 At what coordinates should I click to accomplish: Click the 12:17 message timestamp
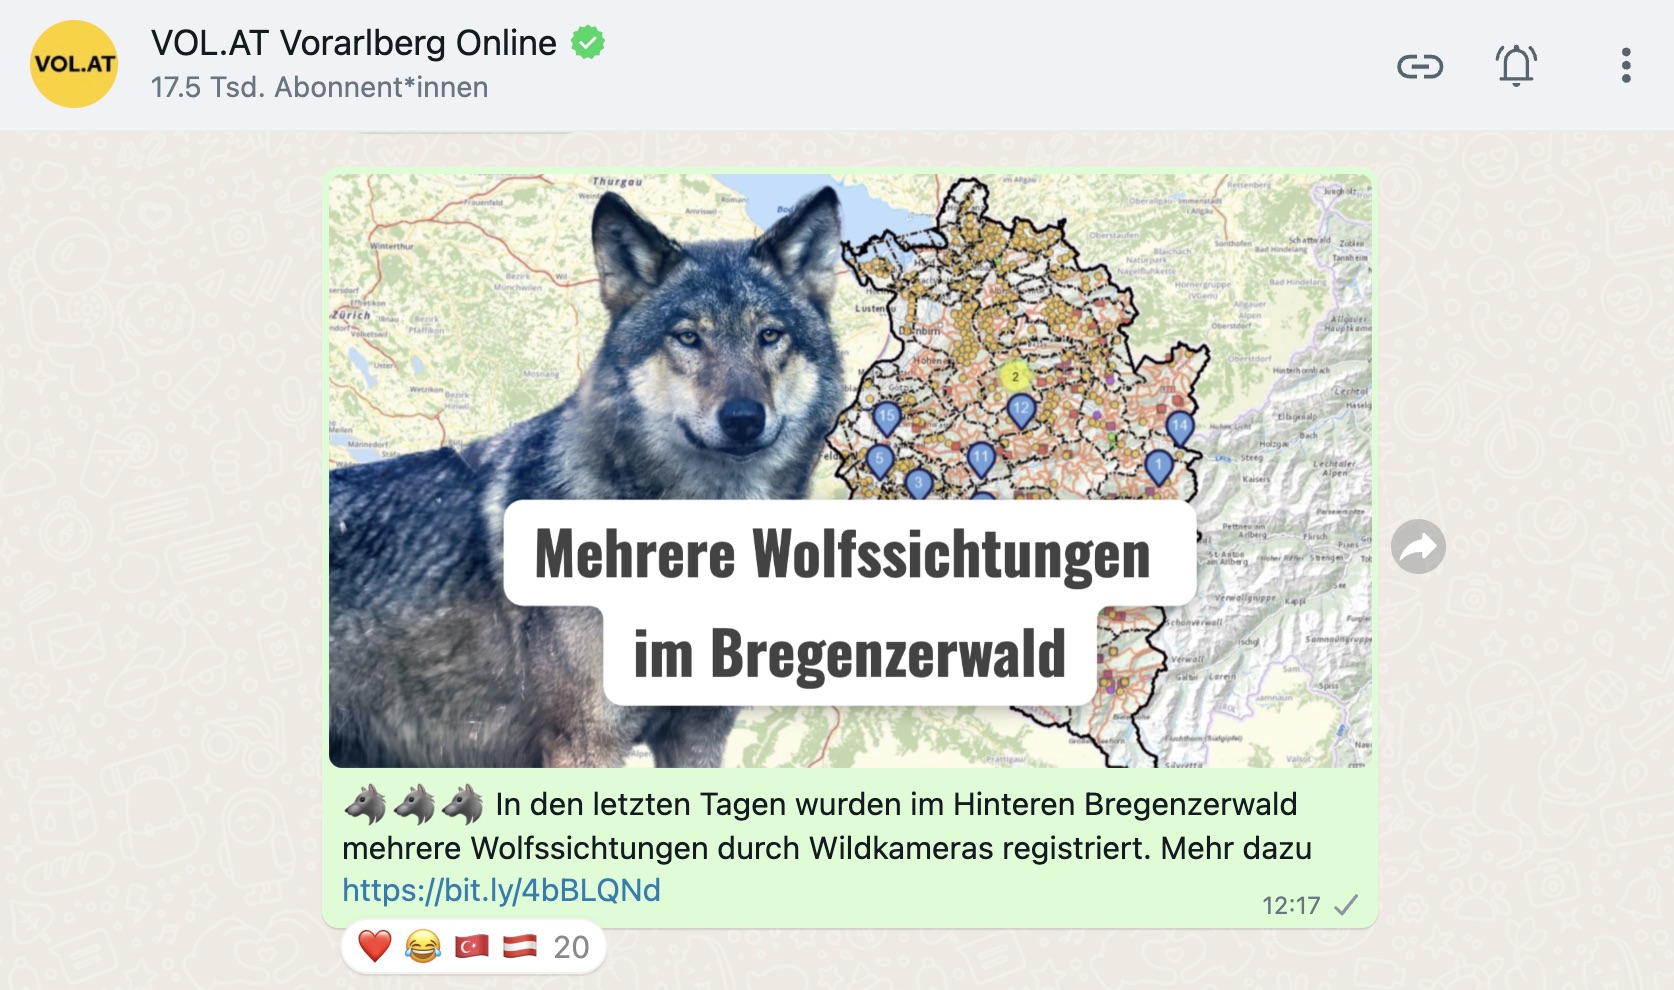[x=1291, y=906]
